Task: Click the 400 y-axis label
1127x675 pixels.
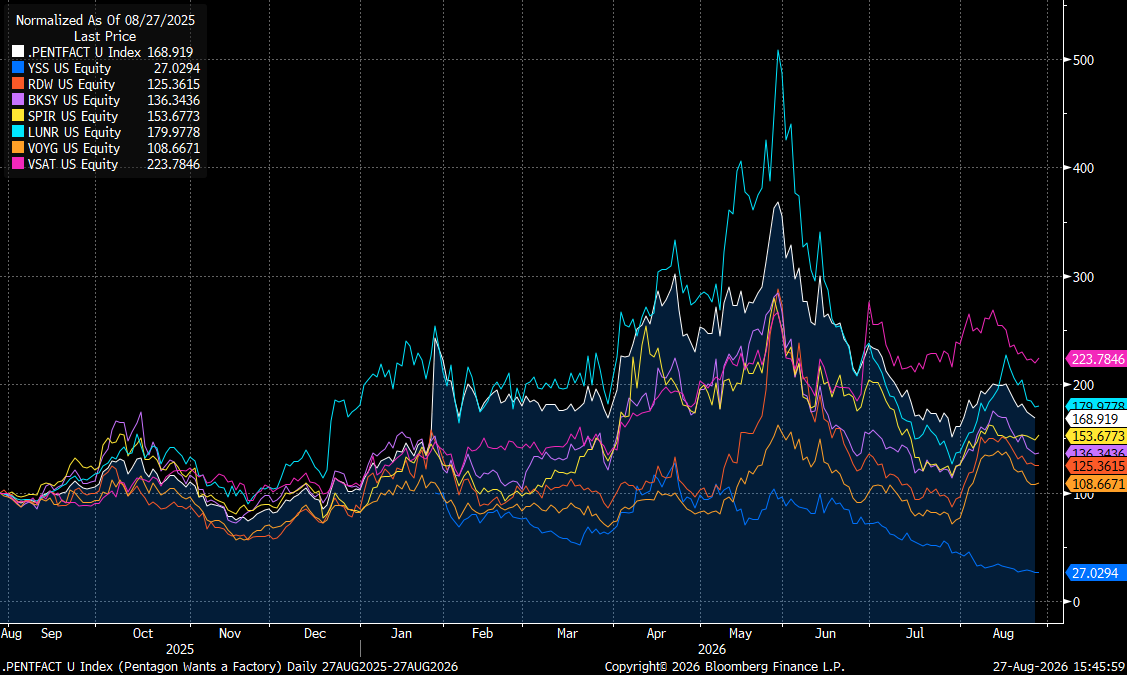Action: [1083, 168]
